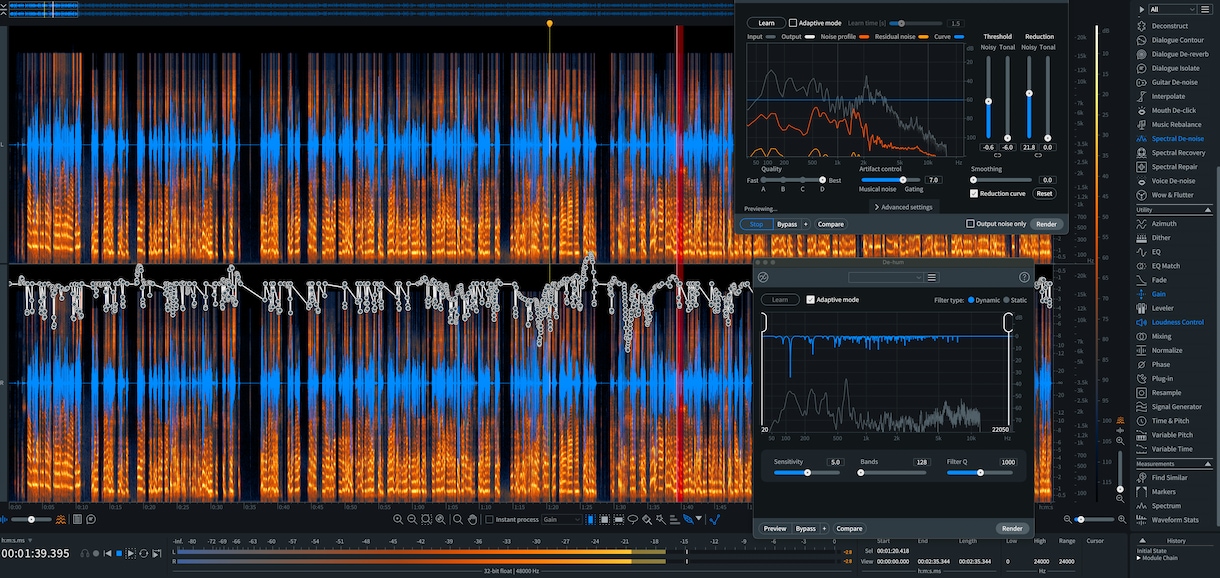Image resolution: width=1220 pixels, height=578 pixels.
Task: Open the Interpolate module
Action: pos(1168,96)
